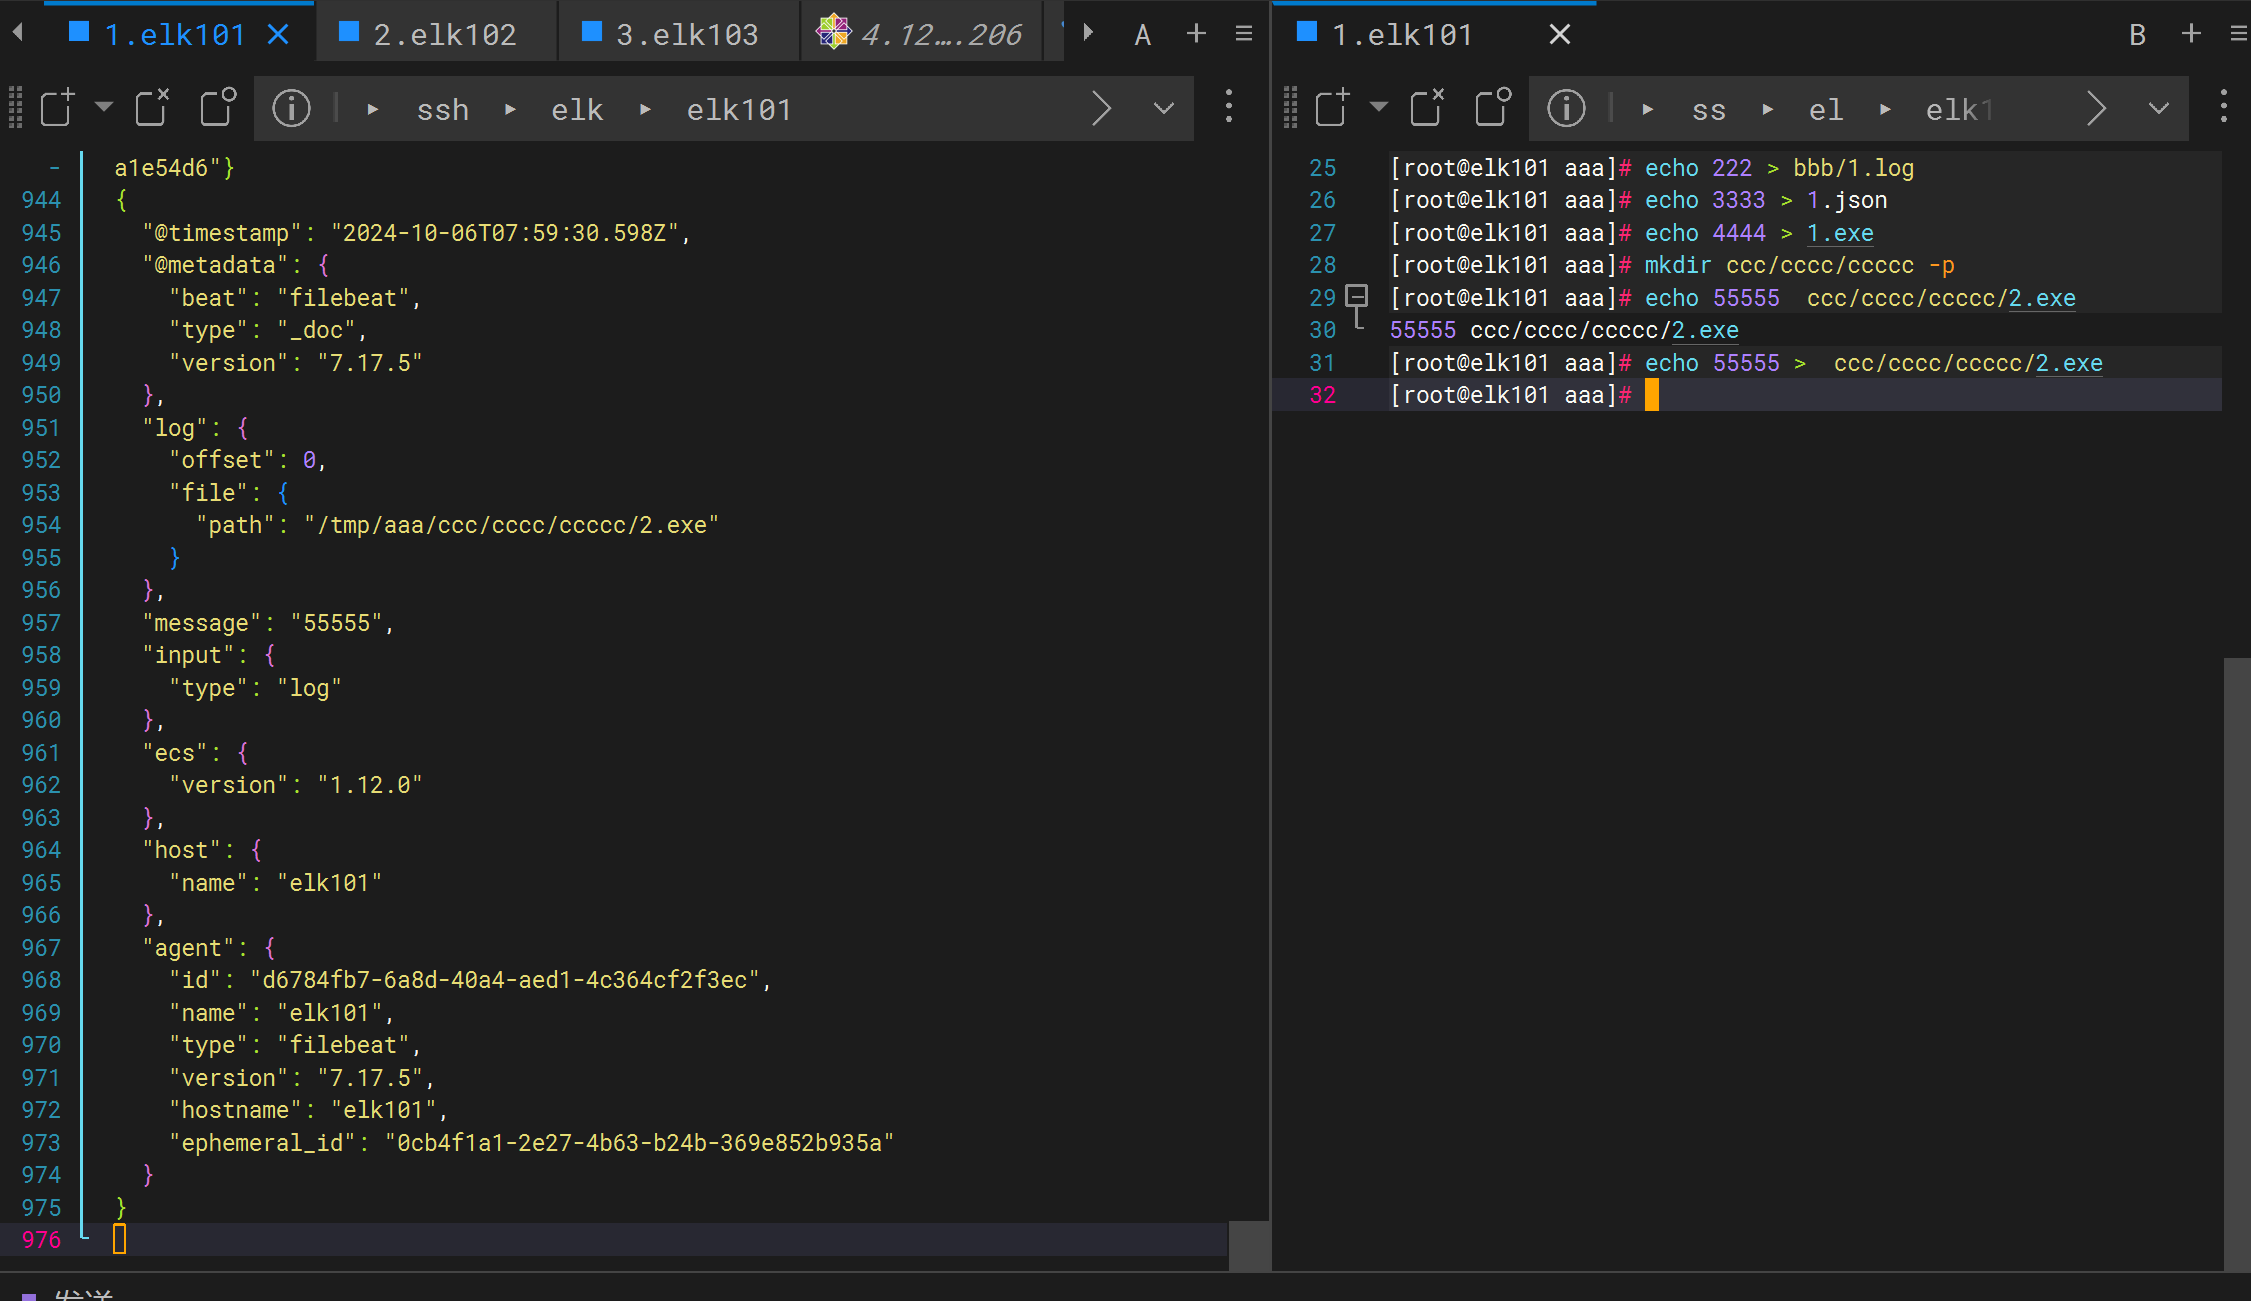Open address bar dropdown in left pane
The image size is (2251, 1301).
pyautogui.click(x=1163, y=108)
